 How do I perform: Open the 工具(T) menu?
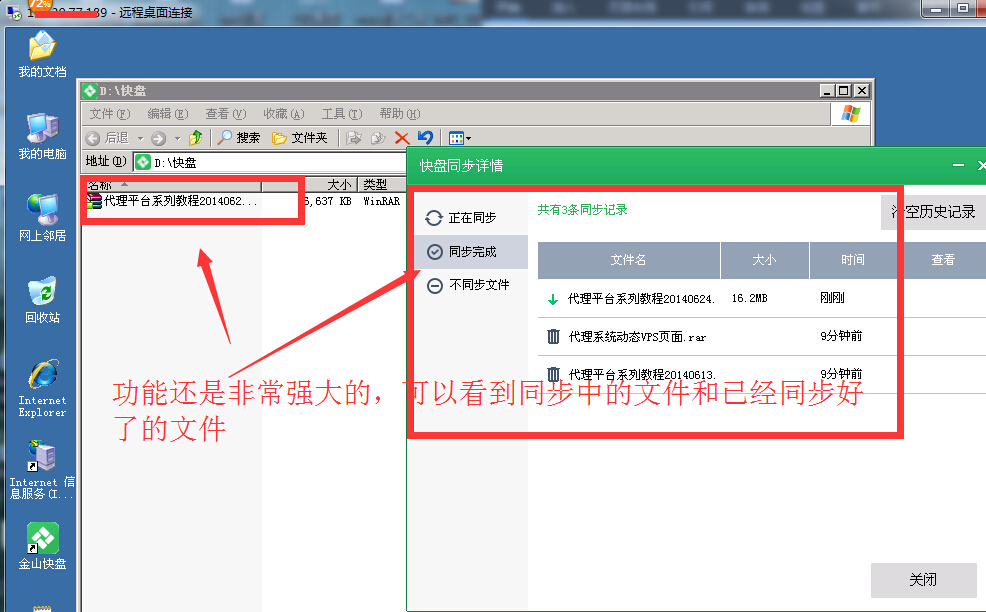click(342, 114)
